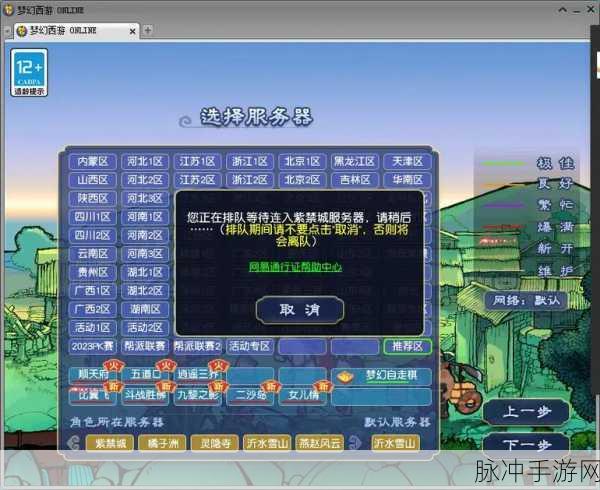600x490 pixels.
Task: Choose the 二沙岛 new server
Action: pos(250,396)
